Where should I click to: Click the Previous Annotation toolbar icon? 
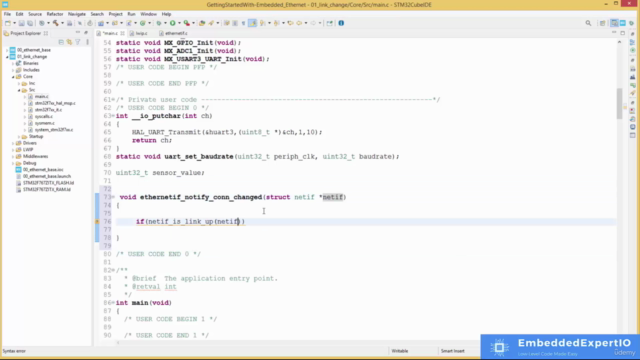(x=277, y=23)
